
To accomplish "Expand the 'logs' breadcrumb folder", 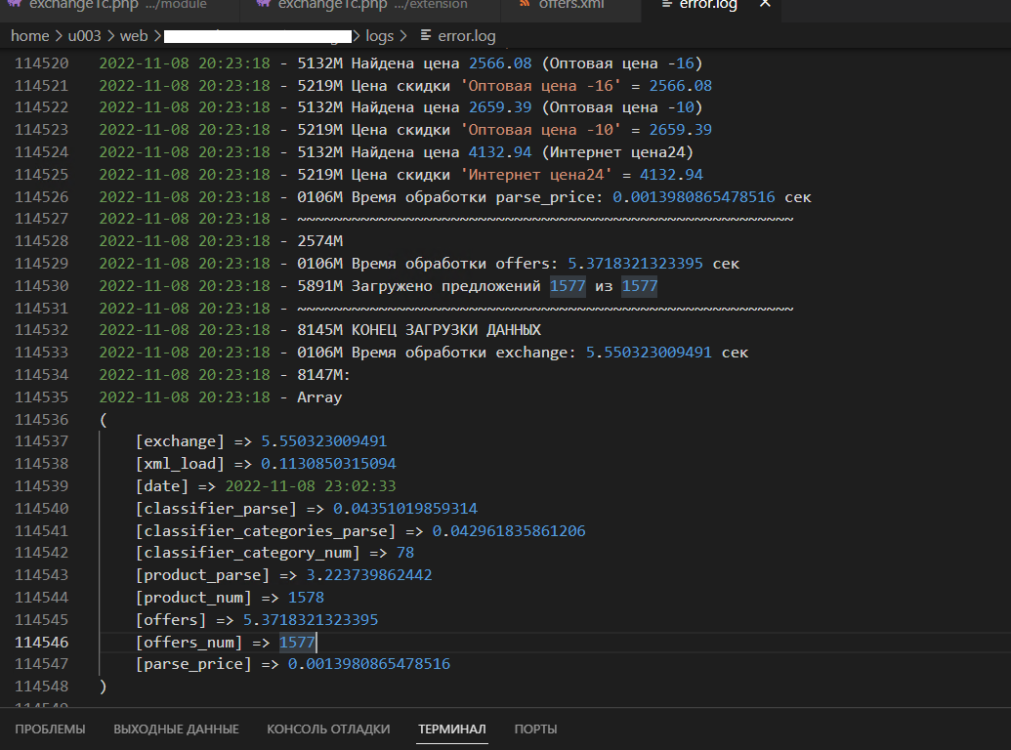I will coord(380,36).
